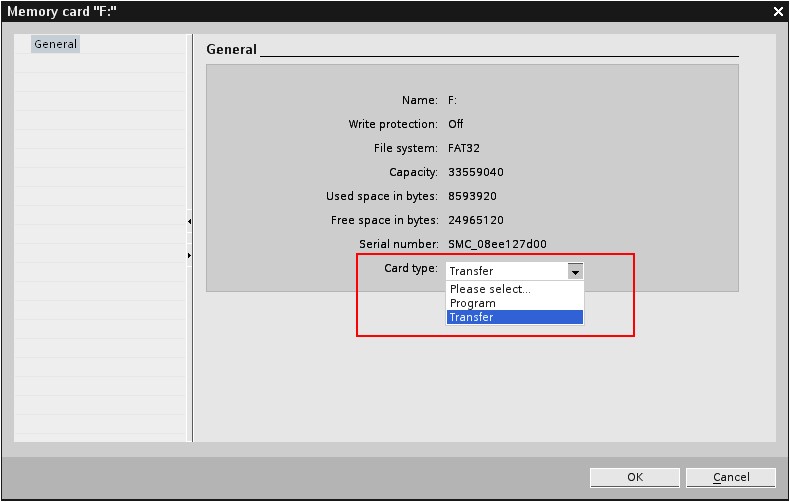Click the right-pointing splitter arrow
790x502 pixels.
tap(189, 256)
